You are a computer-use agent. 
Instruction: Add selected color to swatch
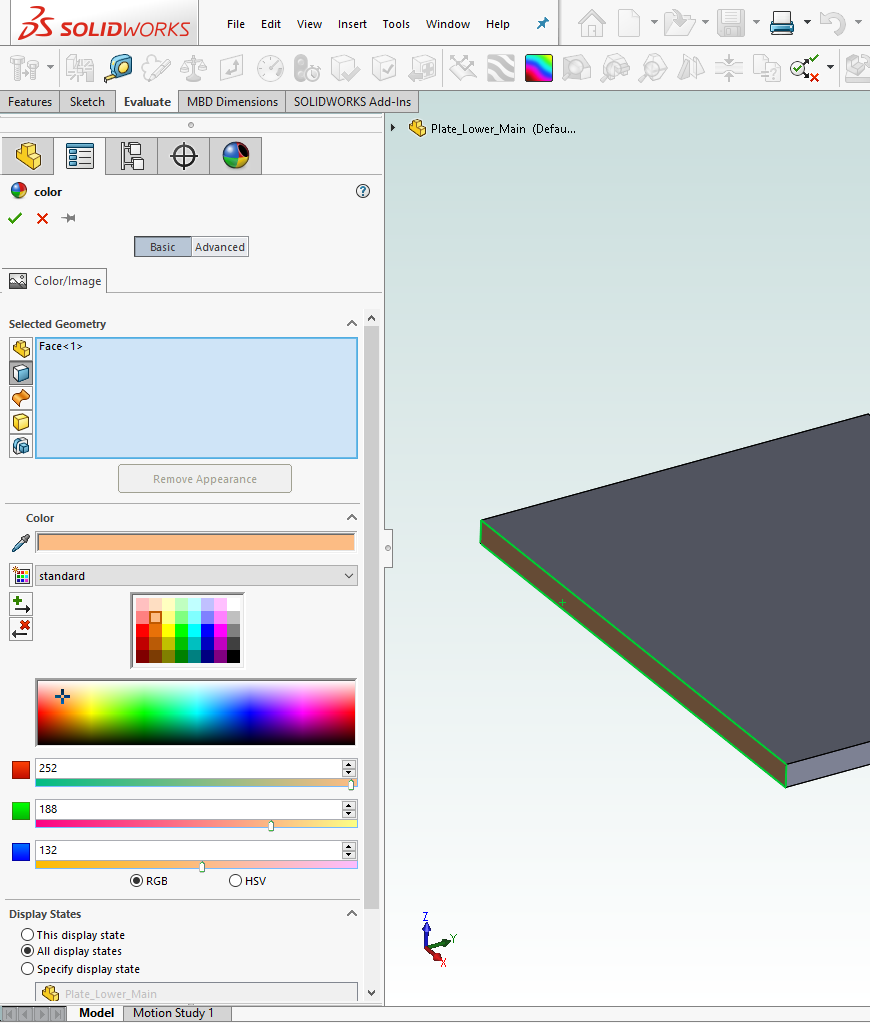(21, 604)
